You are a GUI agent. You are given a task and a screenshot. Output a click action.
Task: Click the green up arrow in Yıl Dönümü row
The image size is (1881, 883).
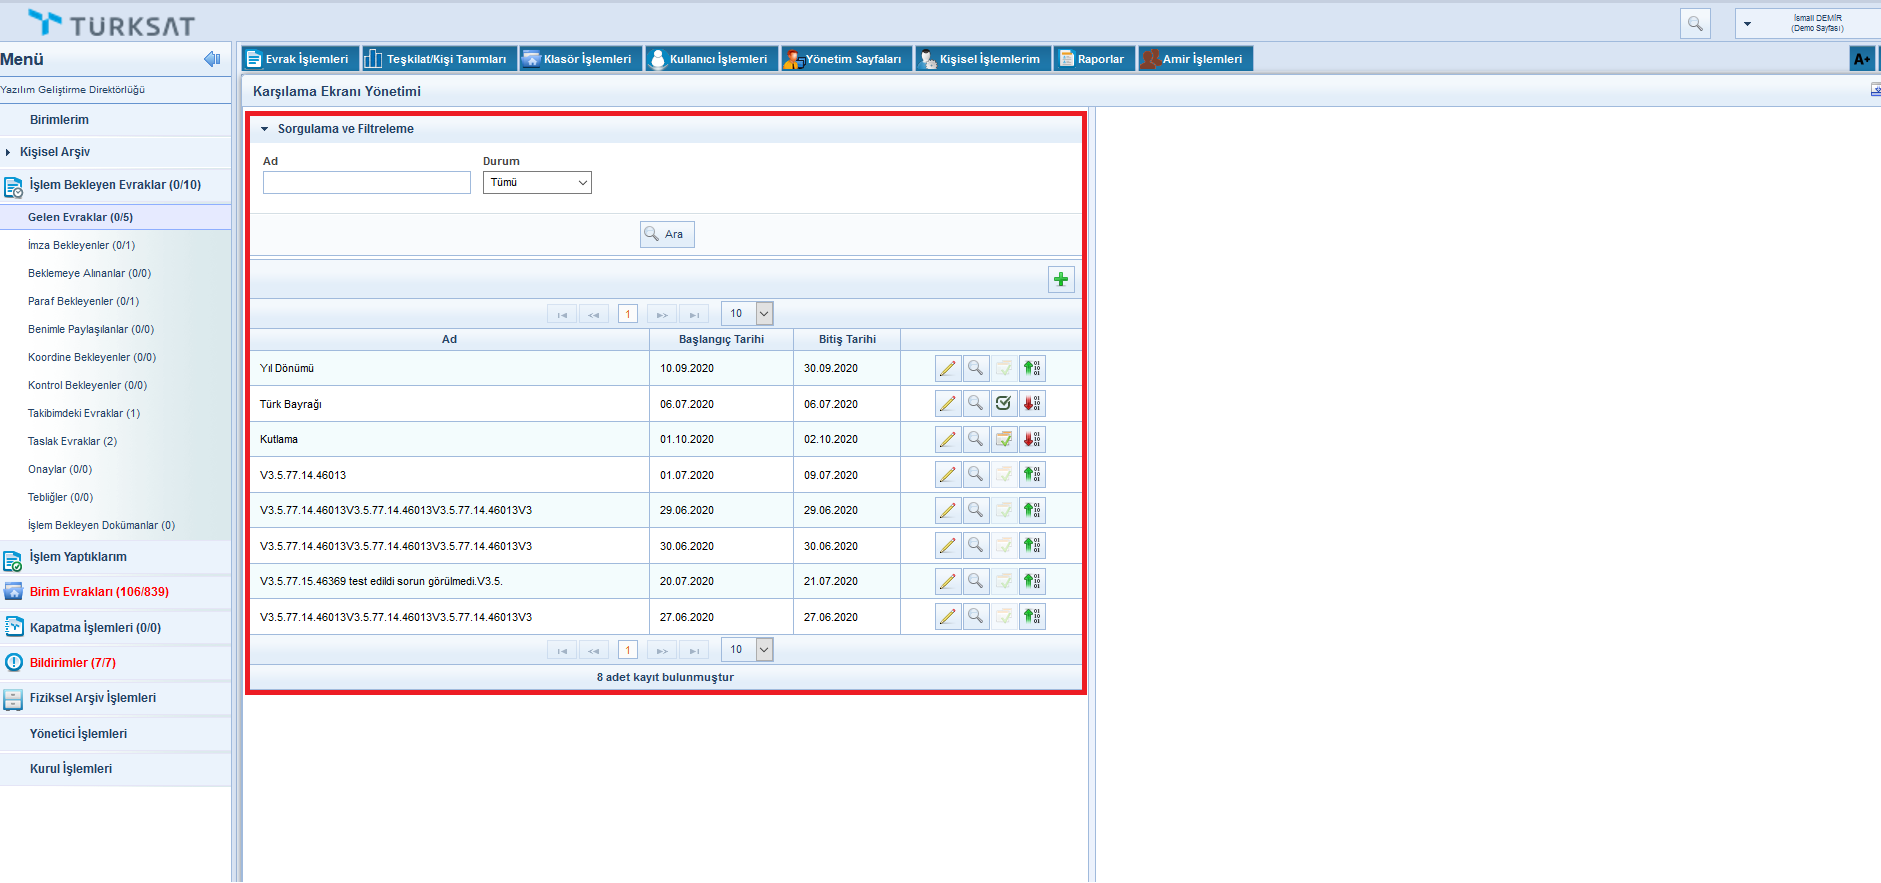[1032, 369]
